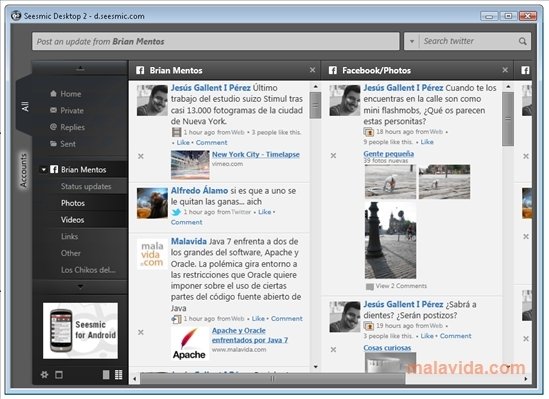This screenshot has height=399, width=549.
Task: Select Other under Brian Mentos
Action: point(71,253)
